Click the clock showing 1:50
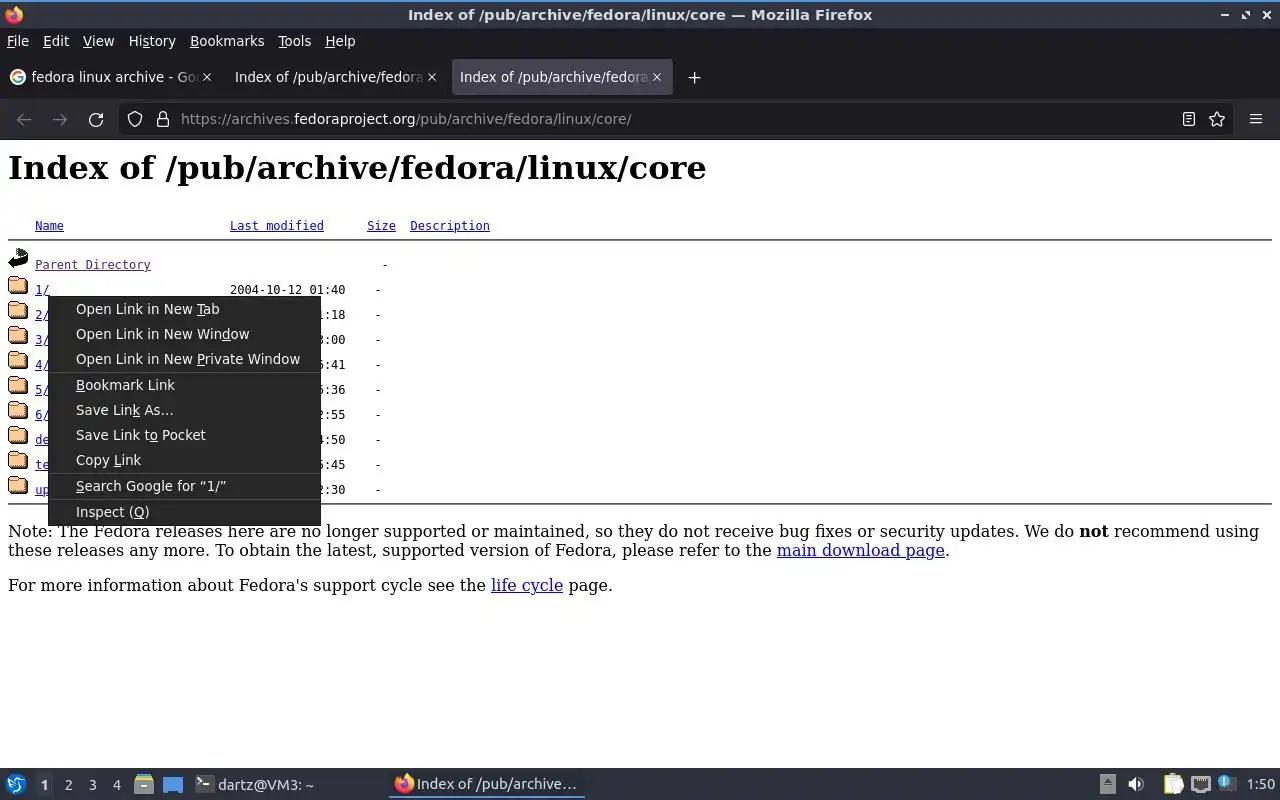This screenshot has height=800, width=1280. click(x=1261, y=785)
